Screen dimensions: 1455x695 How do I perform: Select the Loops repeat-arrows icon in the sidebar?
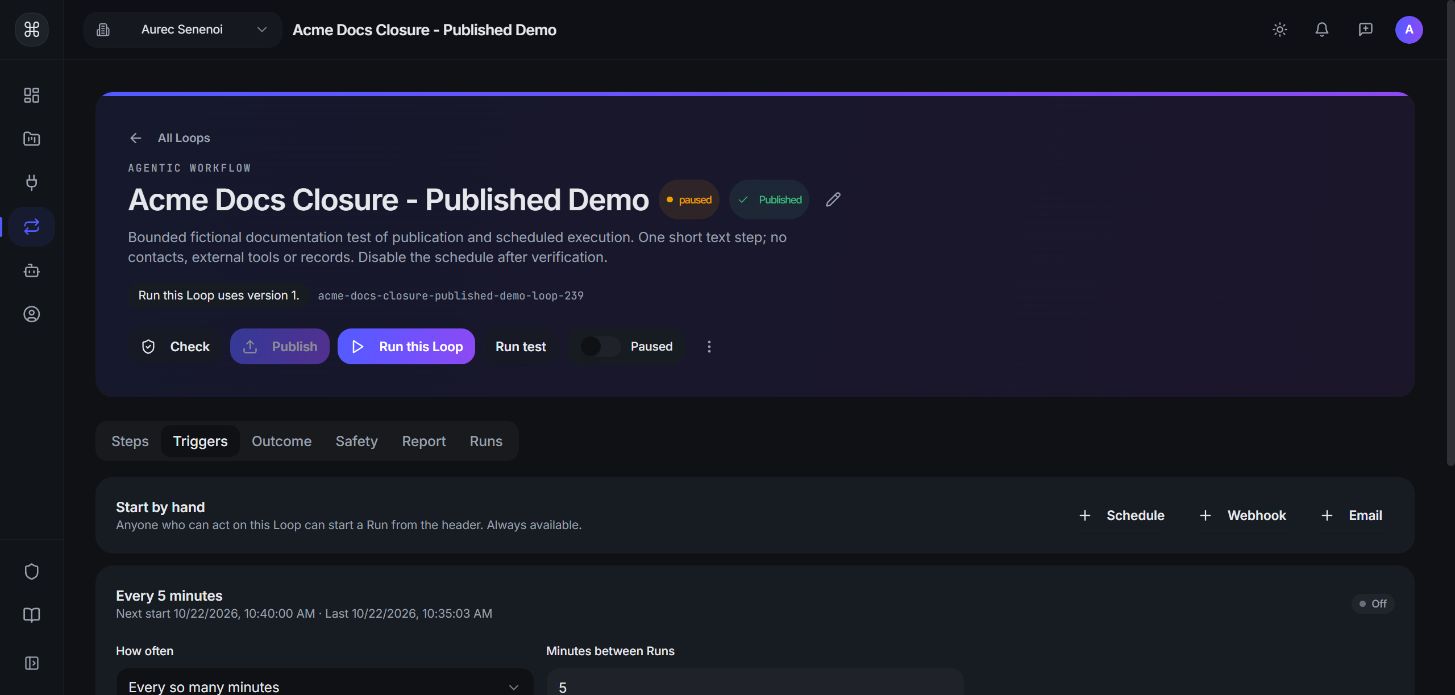click(32, 226)
